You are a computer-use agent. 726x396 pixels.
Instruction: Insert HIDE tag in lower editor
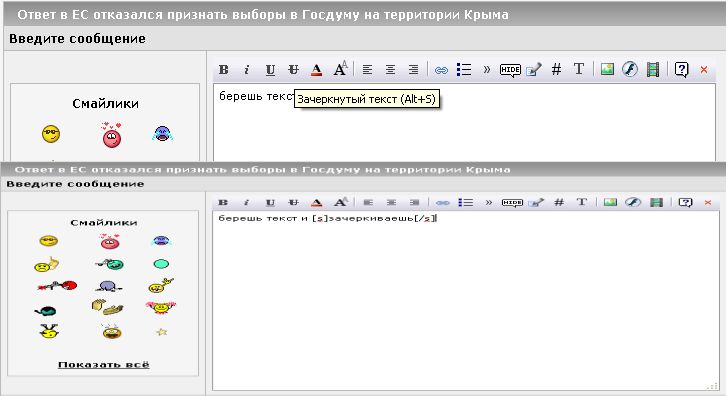pos(513,203)
